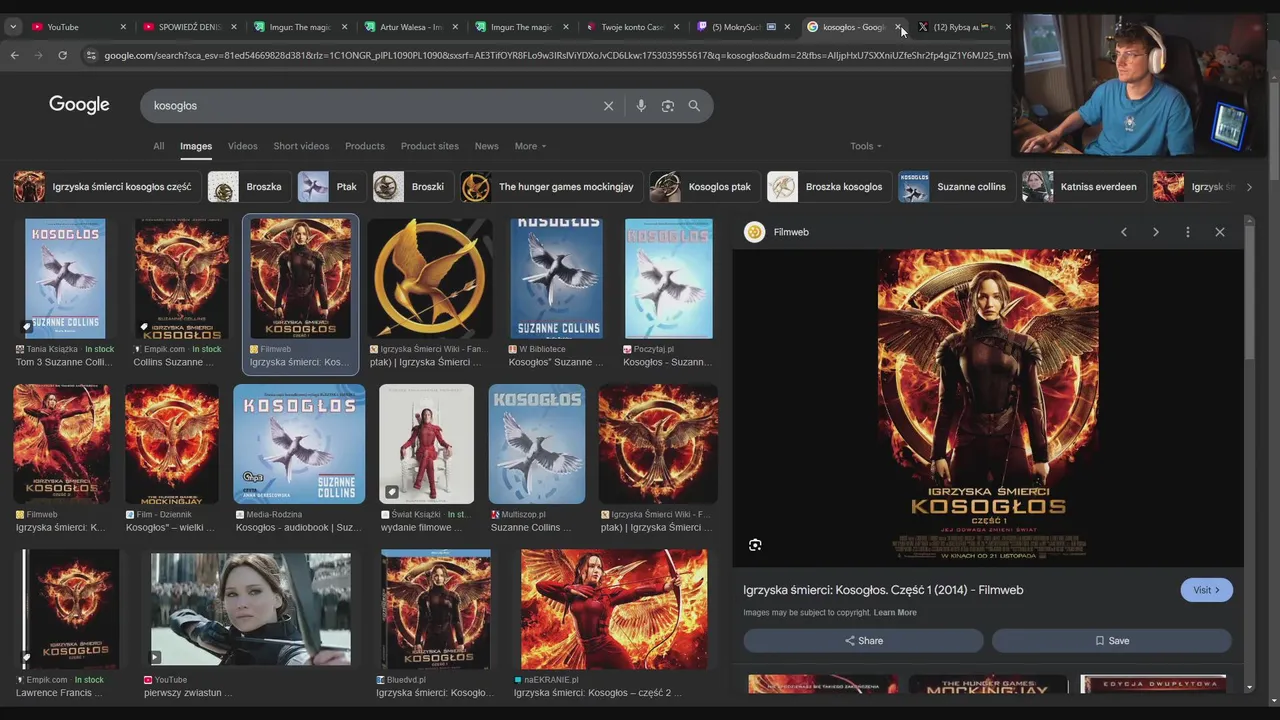Switch to the News tab
This screenshot has width=1280, height=720.
[x=486, y=146]
